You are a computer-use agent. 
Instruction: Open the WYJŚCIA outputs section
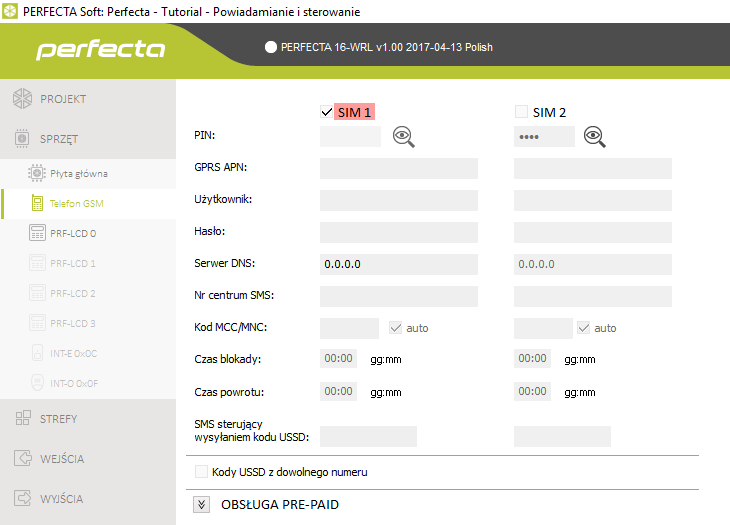[x=62, y=499]
